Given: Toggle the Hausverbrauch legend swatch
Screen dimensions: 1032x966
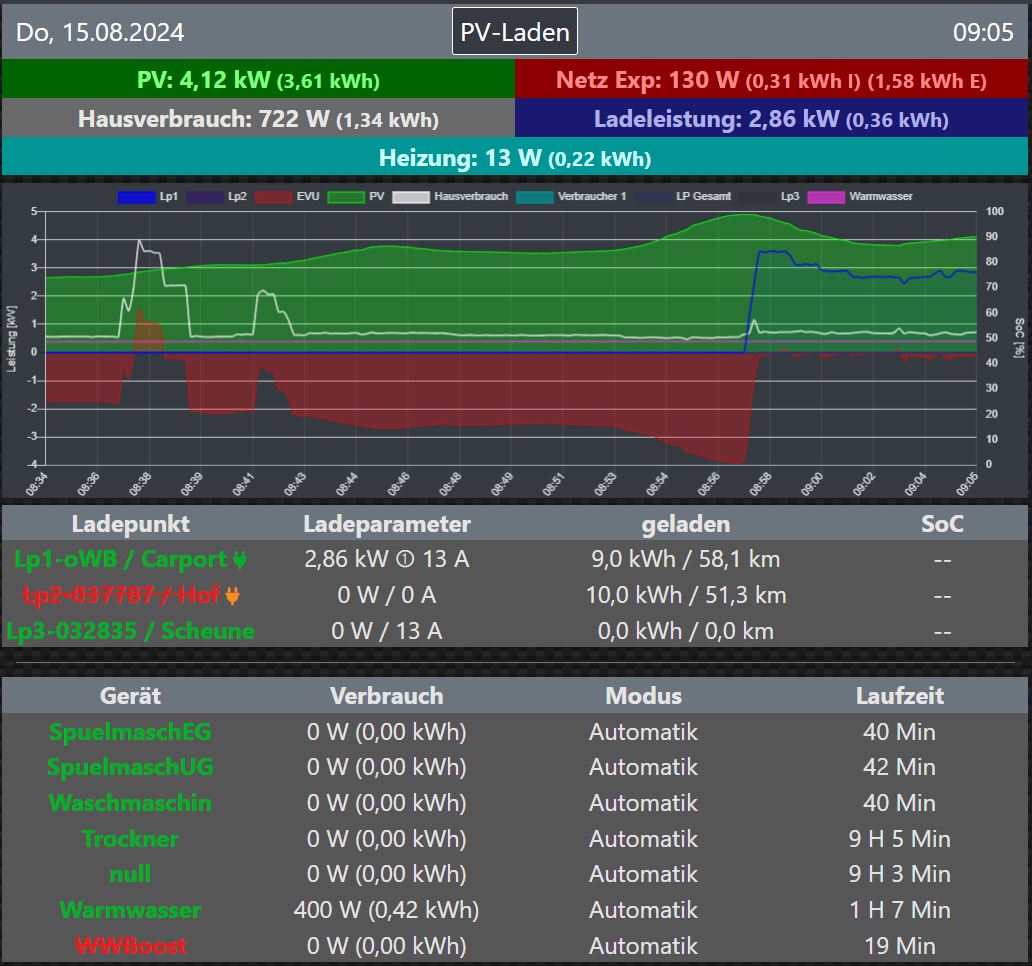Looking at the screenshot, I should pyautogui.click(x=411, y=197).
